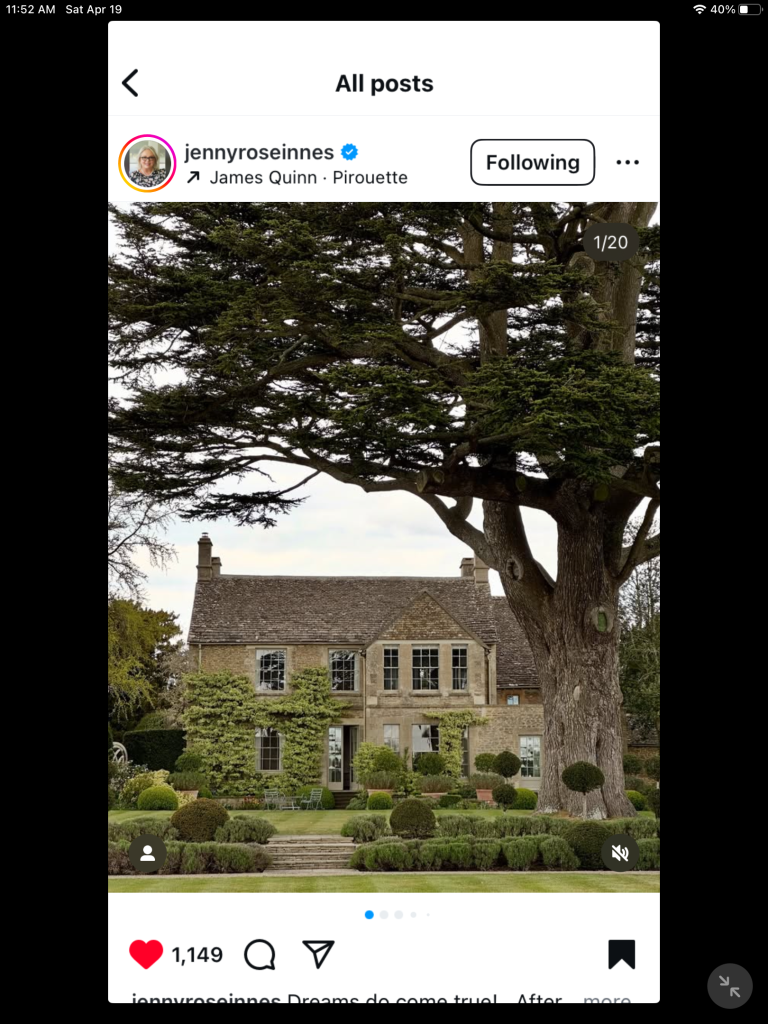
Task: Unlike the post with red heart
Action: (146, 954)
